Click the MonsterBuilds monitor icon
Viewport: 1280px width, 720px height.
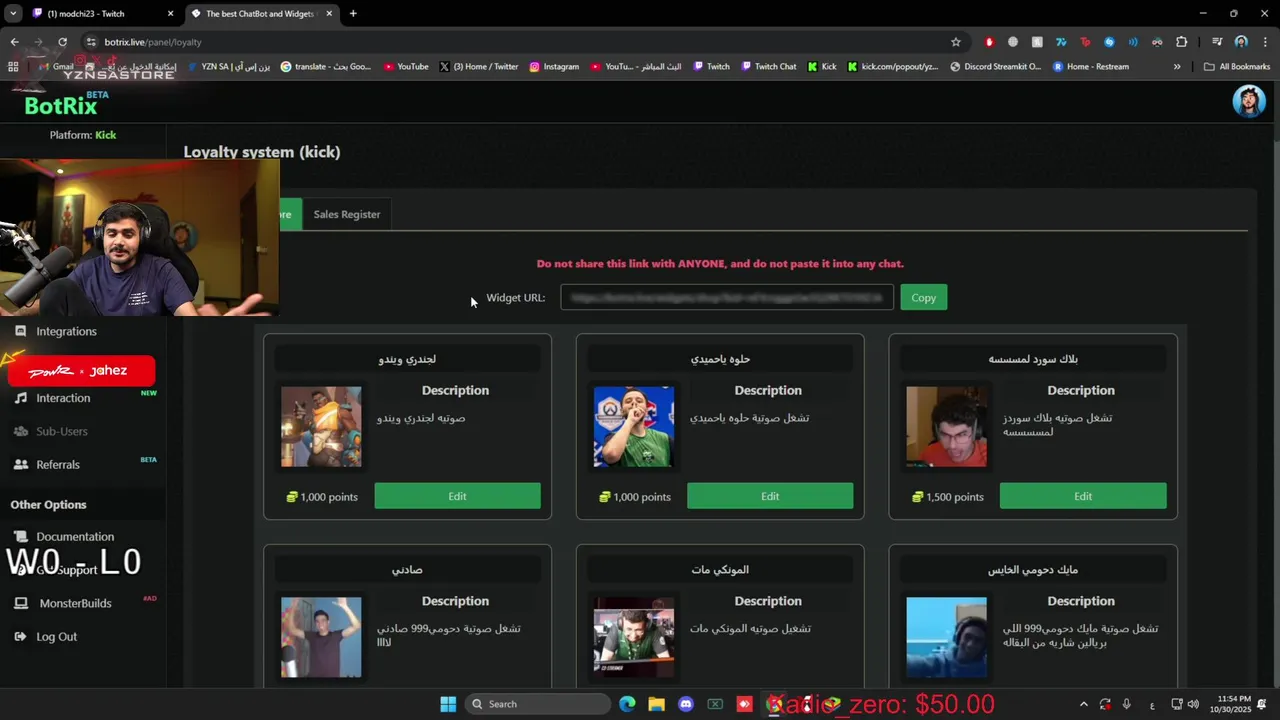click(x=20, y=603)
